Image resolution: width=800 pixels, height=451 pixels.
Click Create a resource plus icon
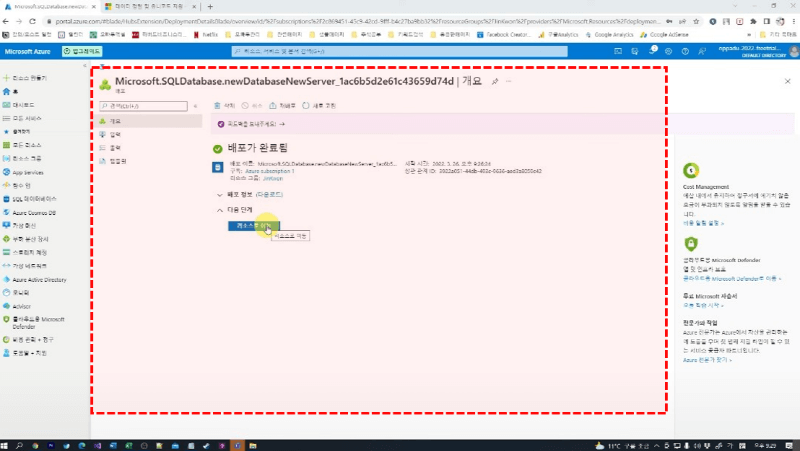[6, 78]
